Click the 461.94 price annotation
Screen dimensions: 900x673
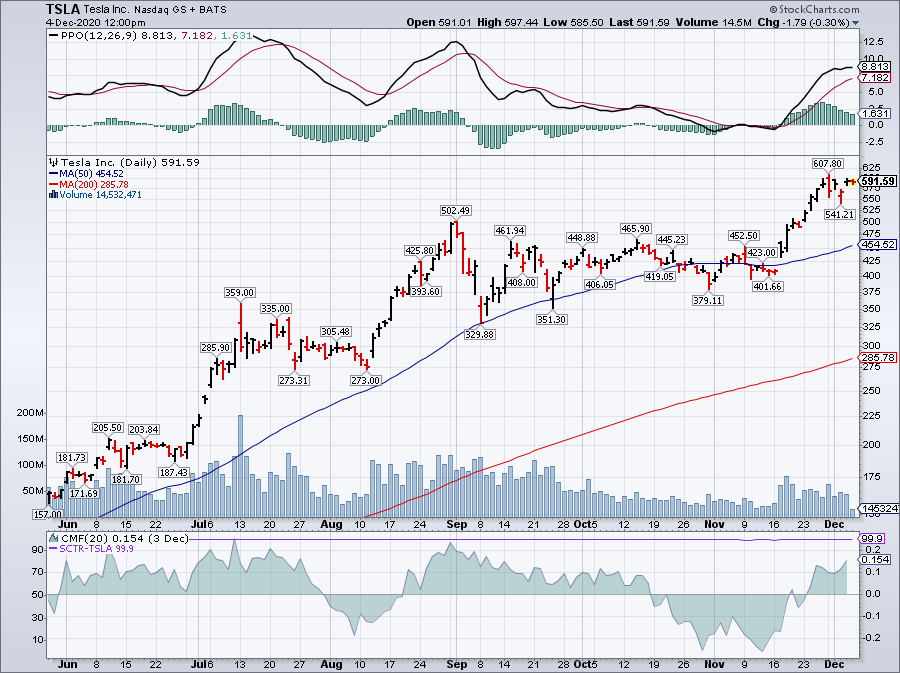510,231
